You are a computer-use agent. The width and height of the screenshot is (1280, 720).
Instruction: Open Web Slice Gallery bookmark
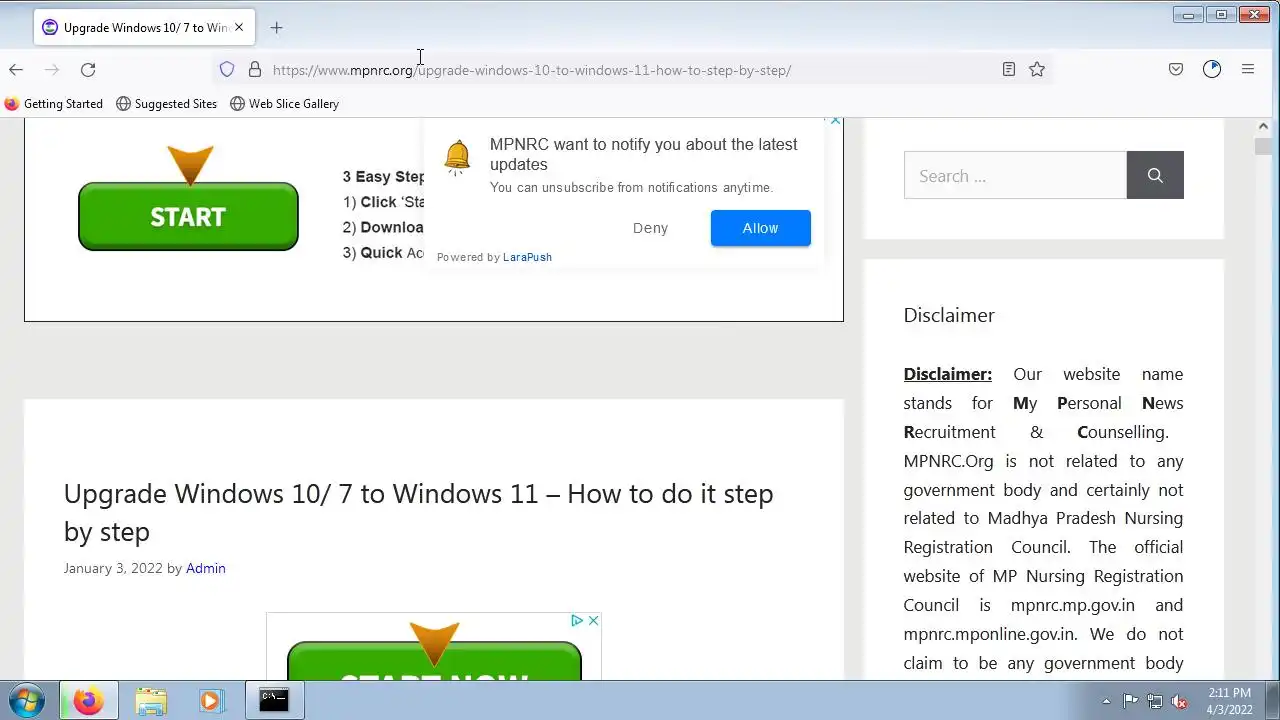[x=285, y=103]
